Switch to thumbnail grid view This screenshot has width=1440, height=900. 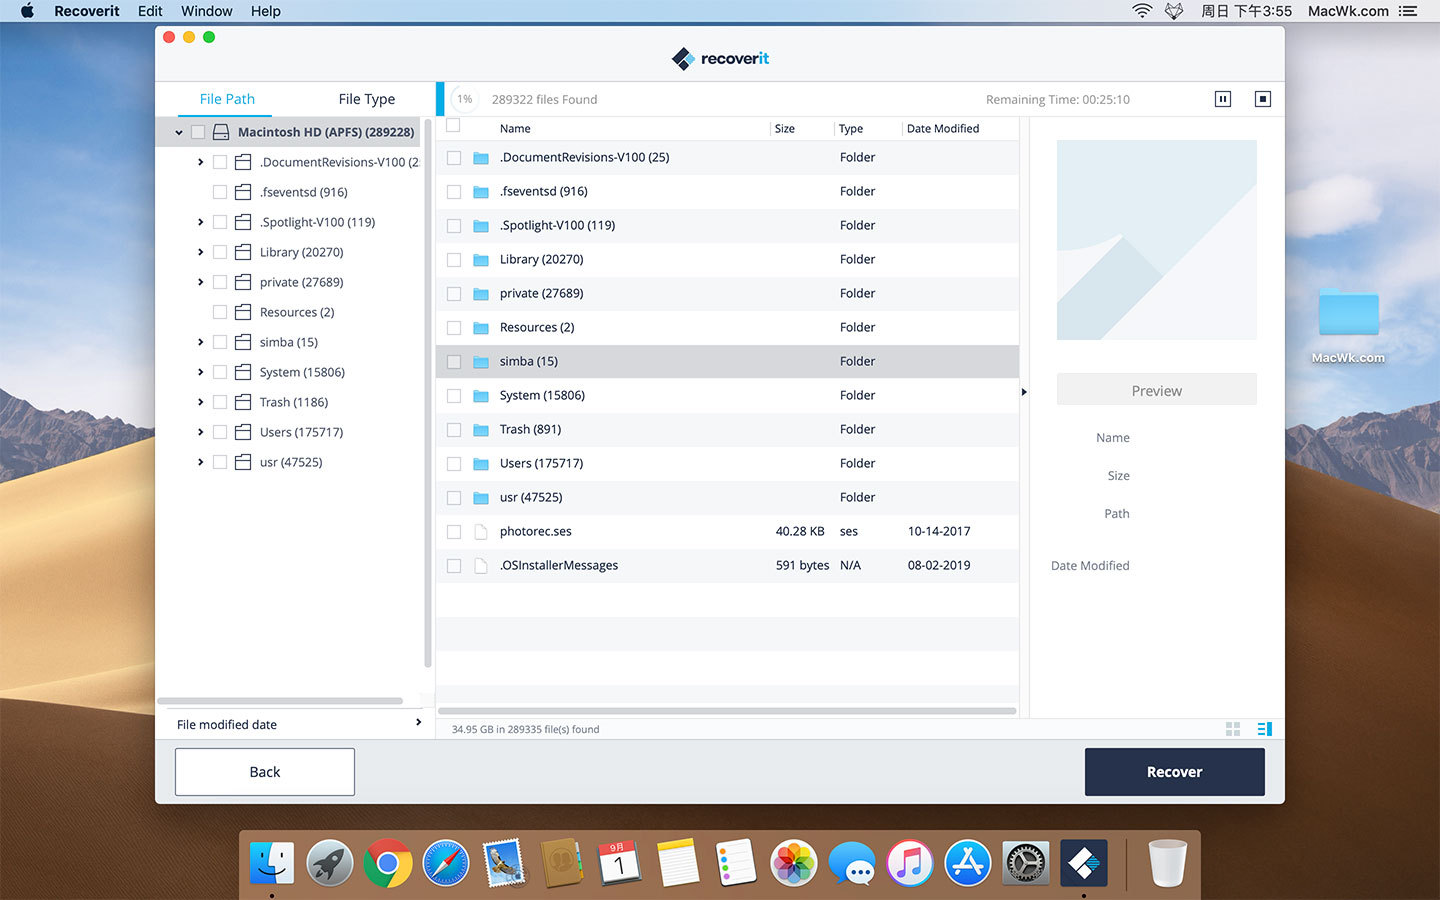[1233, 729]
